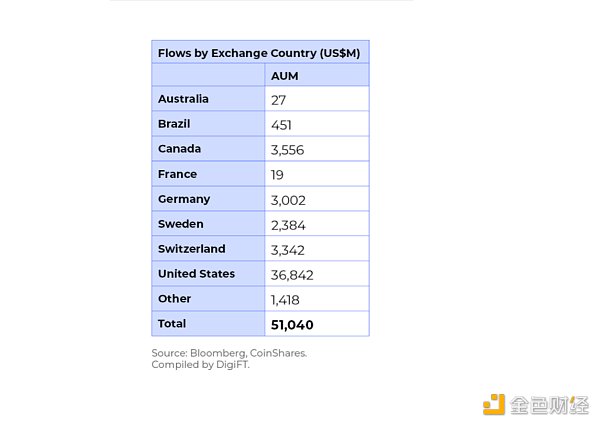Click the Compiled by DigiFT caption

coord(201,365)
